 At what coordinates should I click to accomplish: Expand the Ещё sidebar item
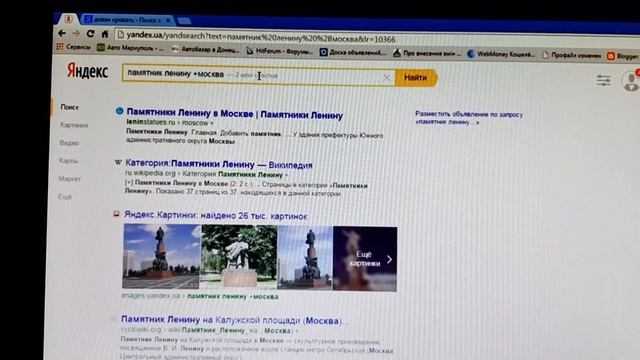(64, 197)
